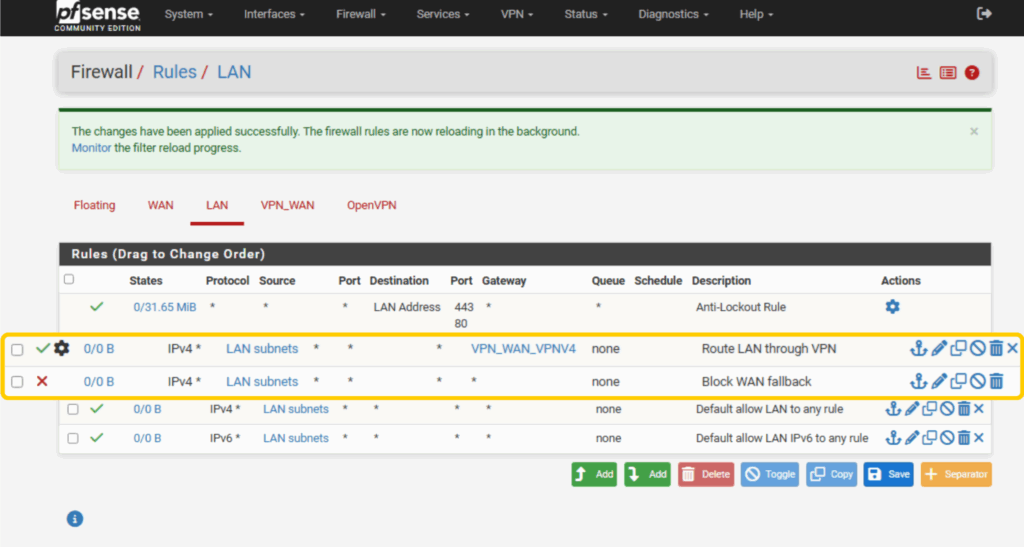Open Anti-Lockout Rule settings gear
This screenshot has width=1024, height=547.
(892, 306)
